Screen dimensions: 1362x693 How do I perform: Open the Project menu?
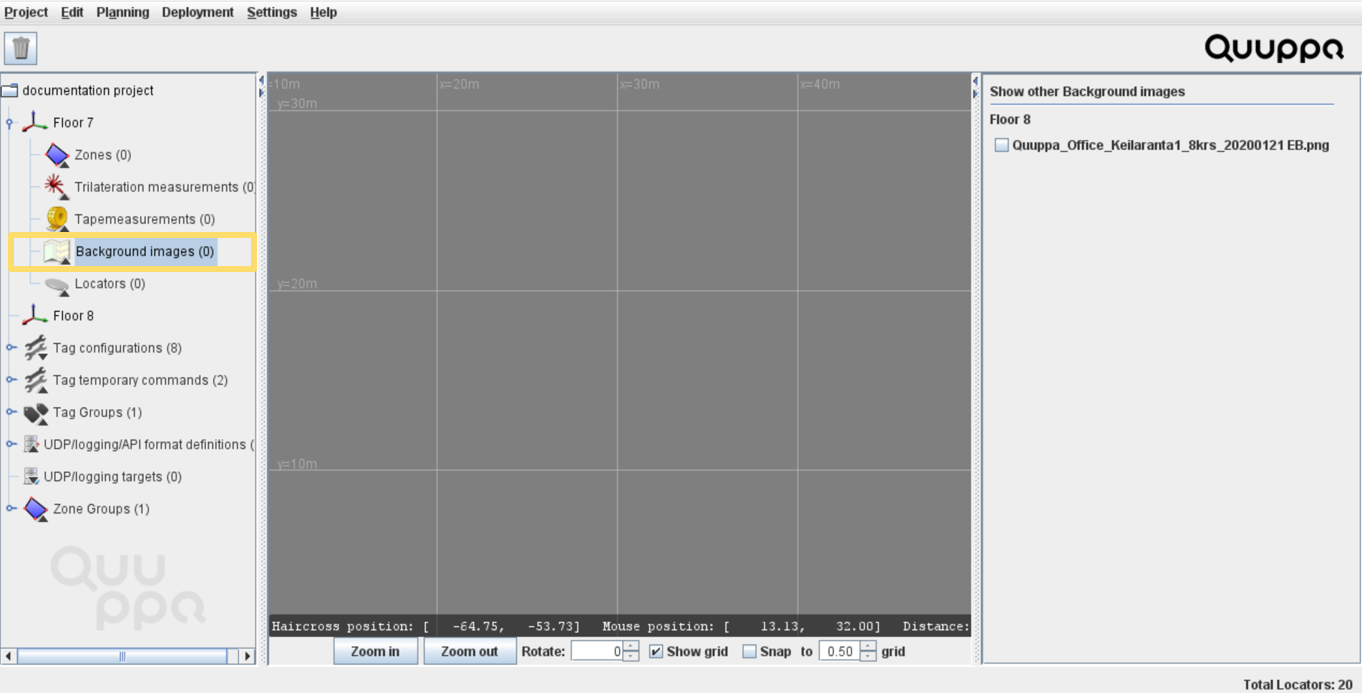coord(26,12)
